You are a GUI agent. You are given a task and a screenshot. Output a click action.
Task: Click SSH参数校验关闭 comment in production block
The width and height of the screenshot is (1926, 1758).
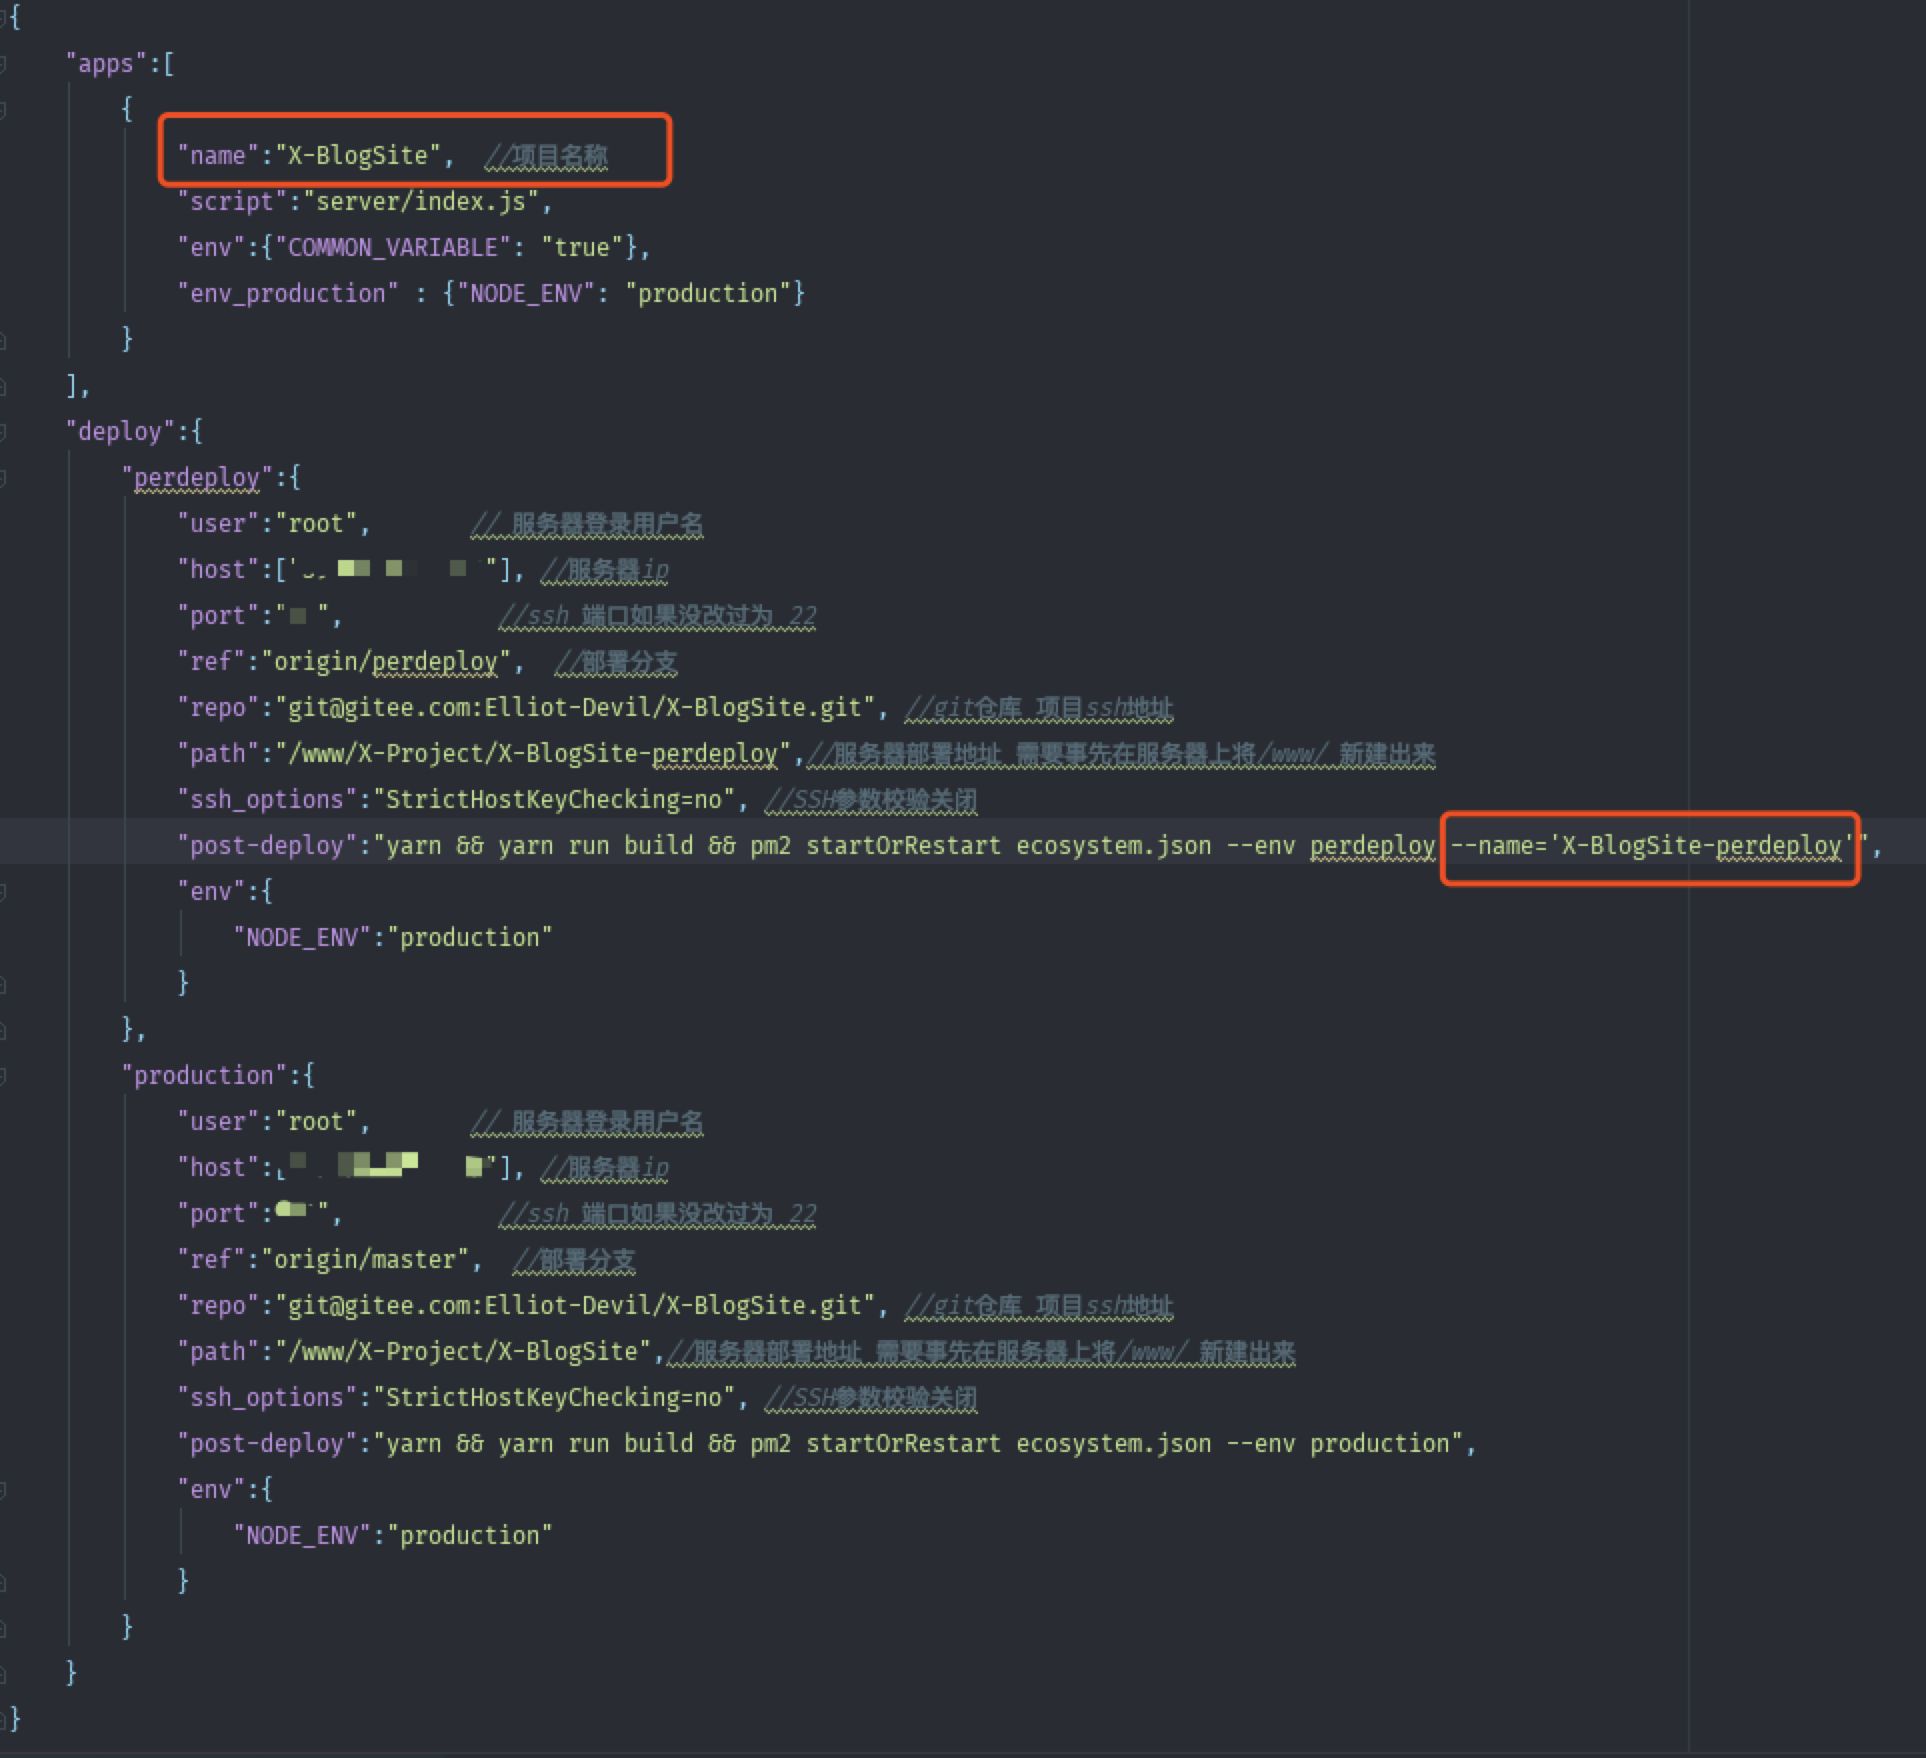tap(870, 1399)
